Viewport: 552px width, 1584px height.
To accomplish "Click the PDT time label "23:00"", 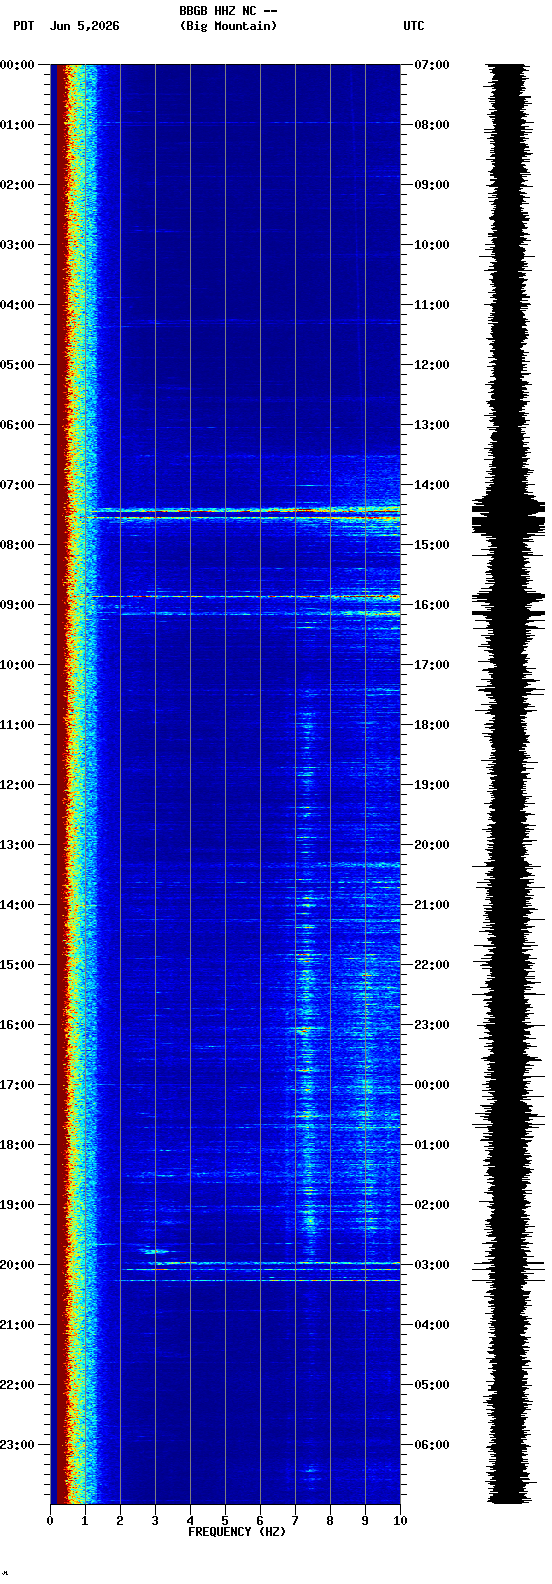I will click(17, 1445).
